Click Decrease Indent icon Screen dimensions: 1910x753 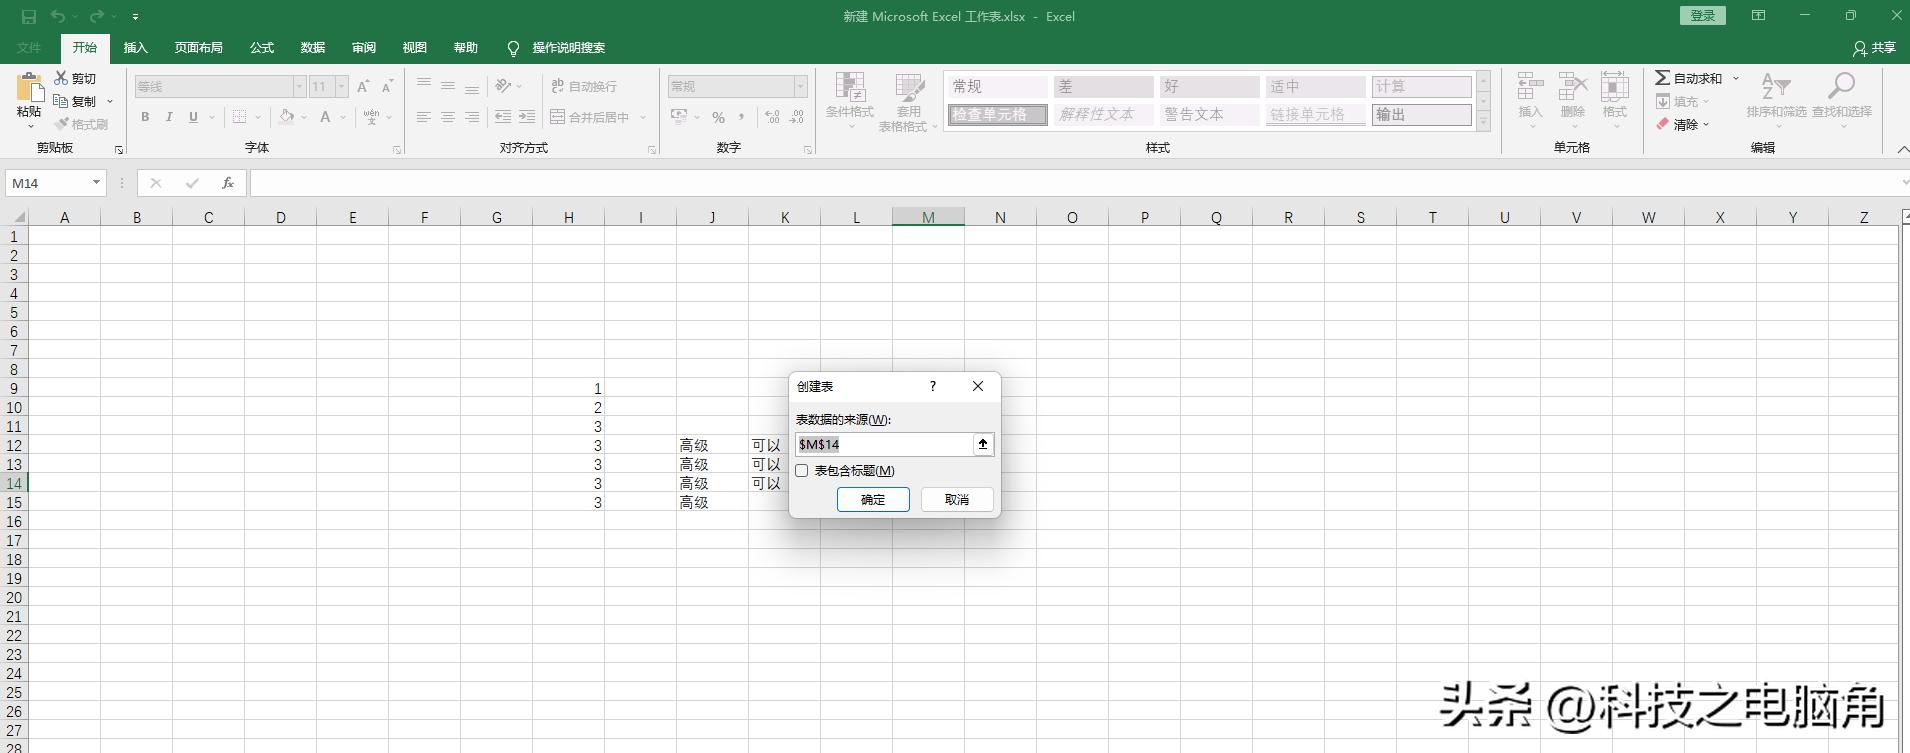click(x=503, y=117)
